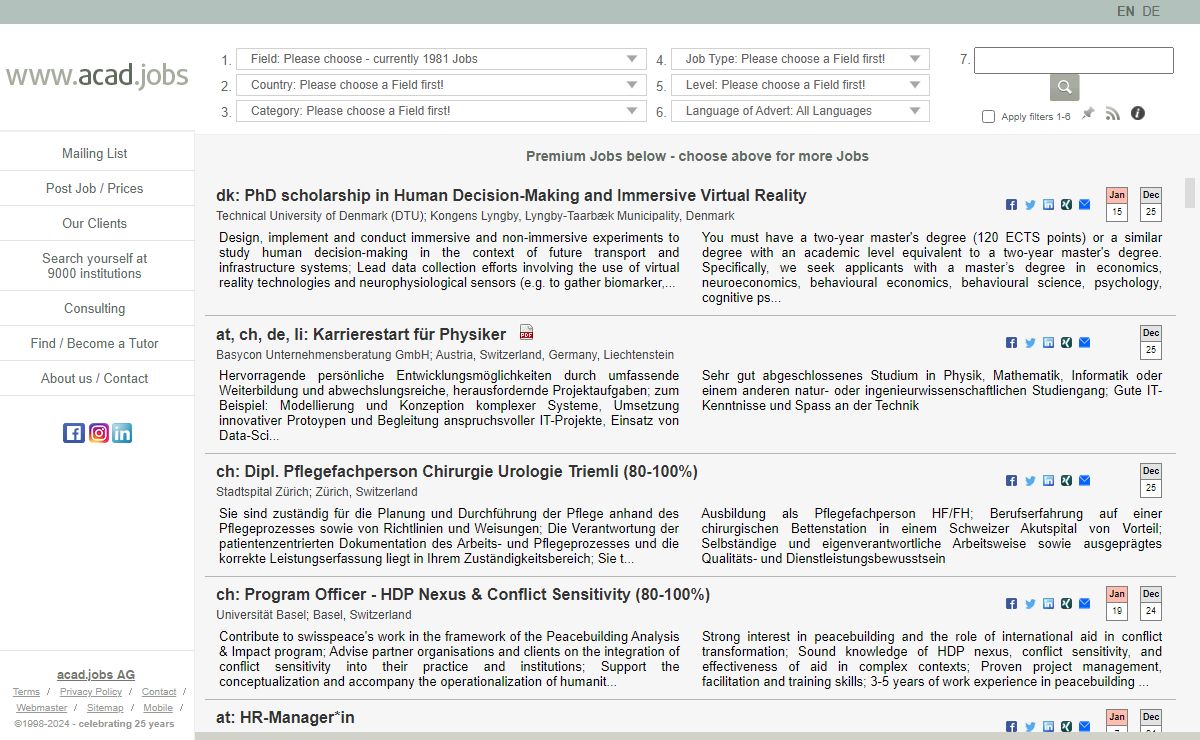Email the PhD scholarship job
The width and height of the screenshot is (1200, 740).
point(1084,204)
